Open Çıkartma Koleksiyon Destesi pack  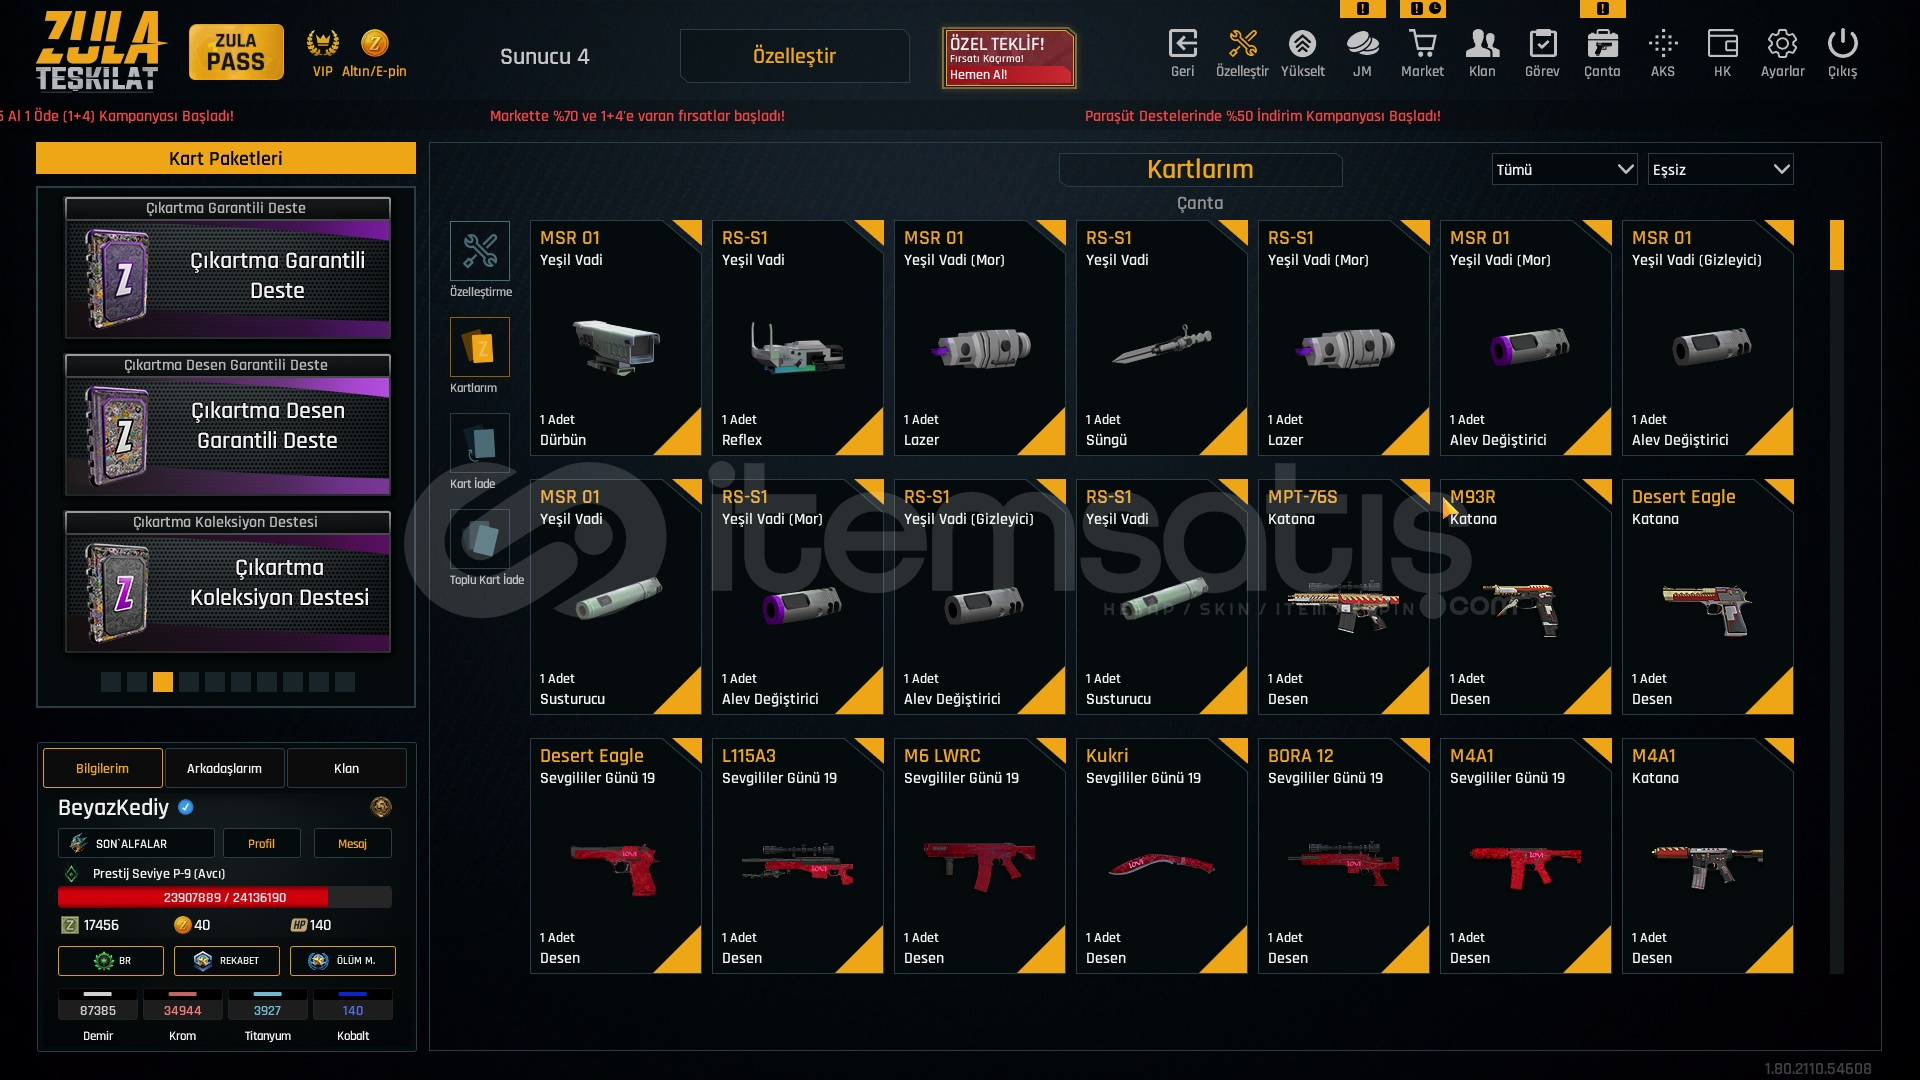click(227, 582)
